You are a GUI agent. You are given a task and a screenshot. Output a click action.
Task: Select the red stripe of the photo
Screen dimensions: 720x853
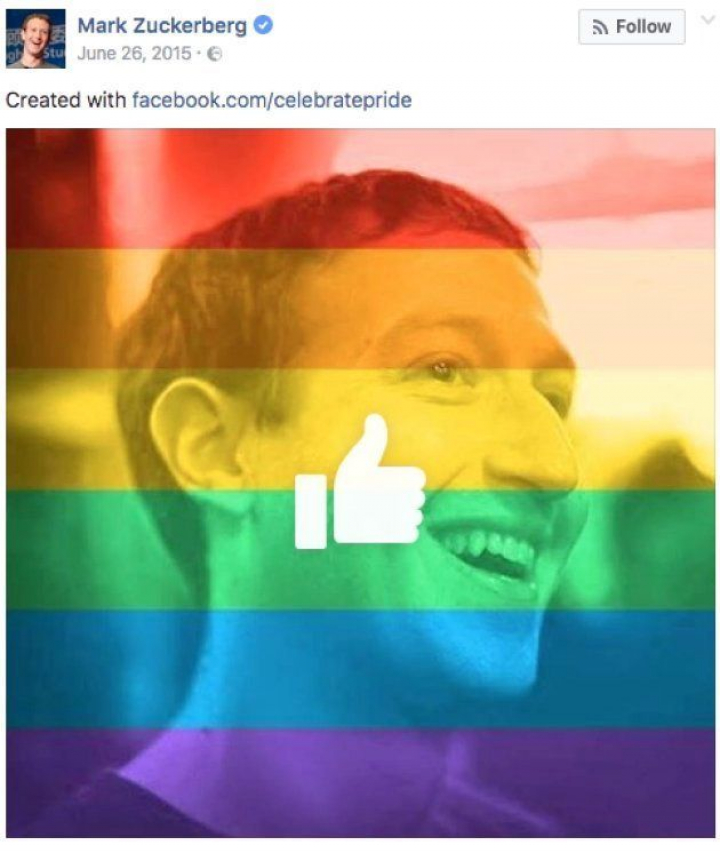361,189
